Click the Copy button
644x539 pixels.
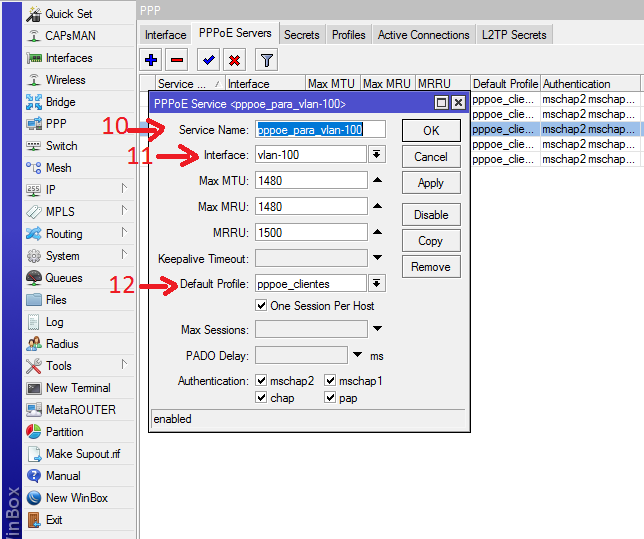coord(431,241)
